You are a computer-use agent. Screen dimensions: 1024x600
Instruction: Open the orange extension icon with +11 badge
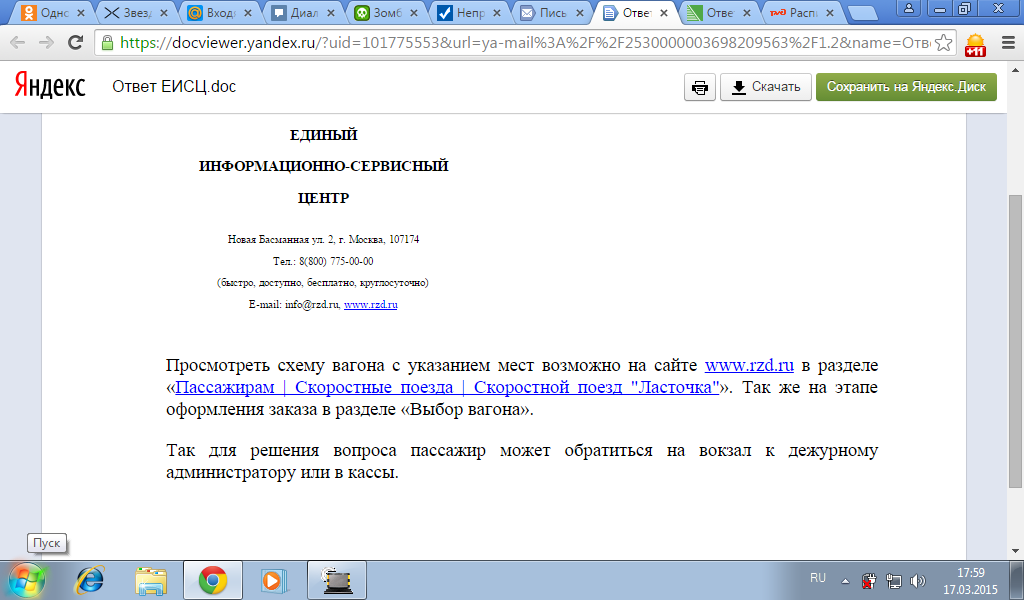(x=974, y=45)
